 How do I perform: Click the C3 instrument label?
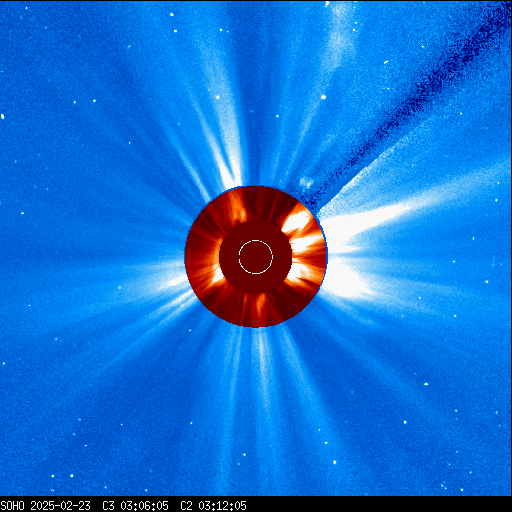108,506
